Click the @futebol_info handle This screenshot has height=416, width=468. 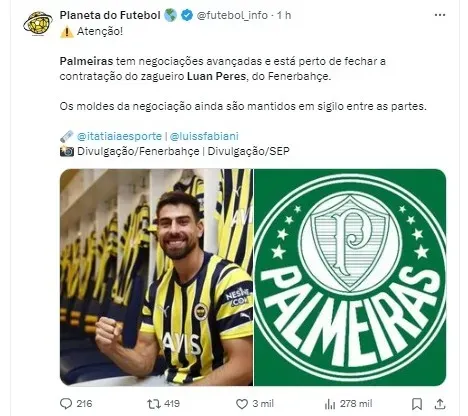coord(232,15)
